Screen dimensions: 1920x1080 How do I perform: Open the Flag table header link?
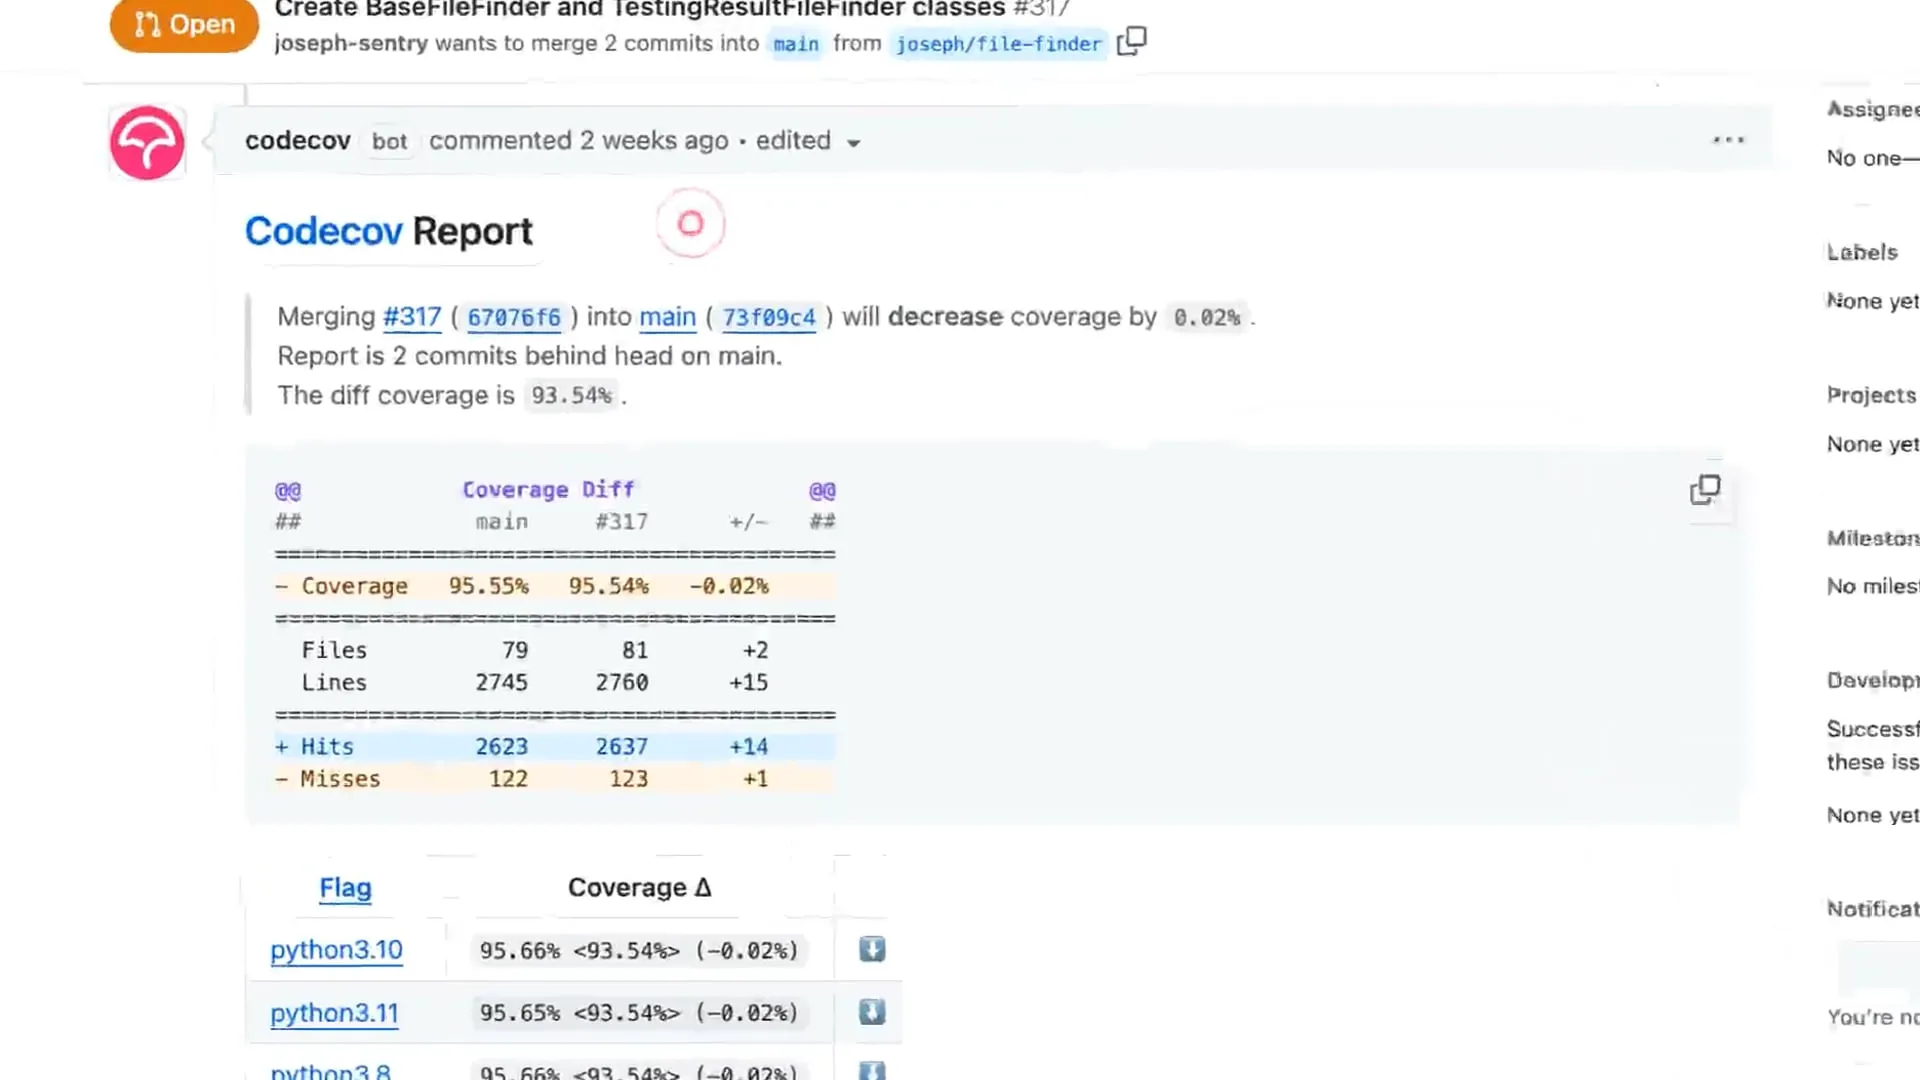(345, 888)
